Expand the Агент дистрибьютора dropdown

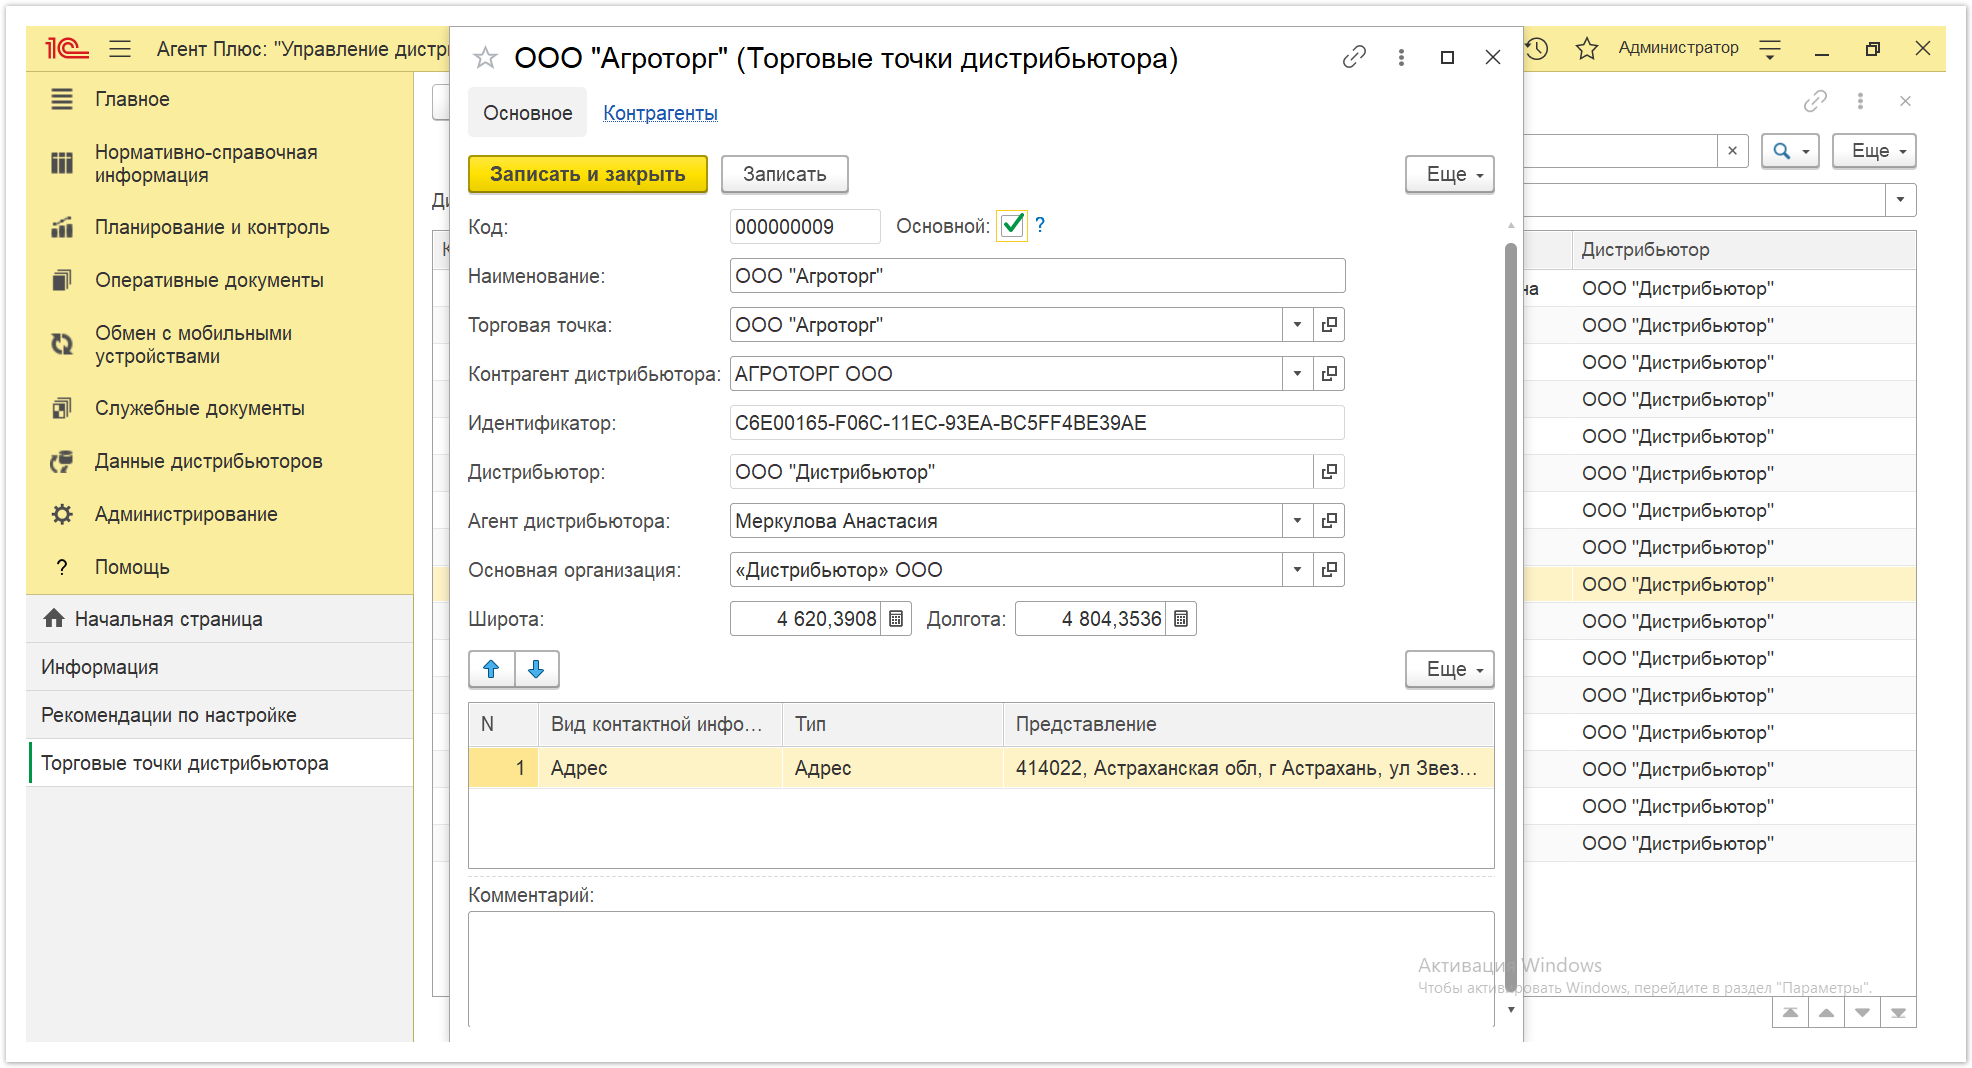[x=1297, y=520]
